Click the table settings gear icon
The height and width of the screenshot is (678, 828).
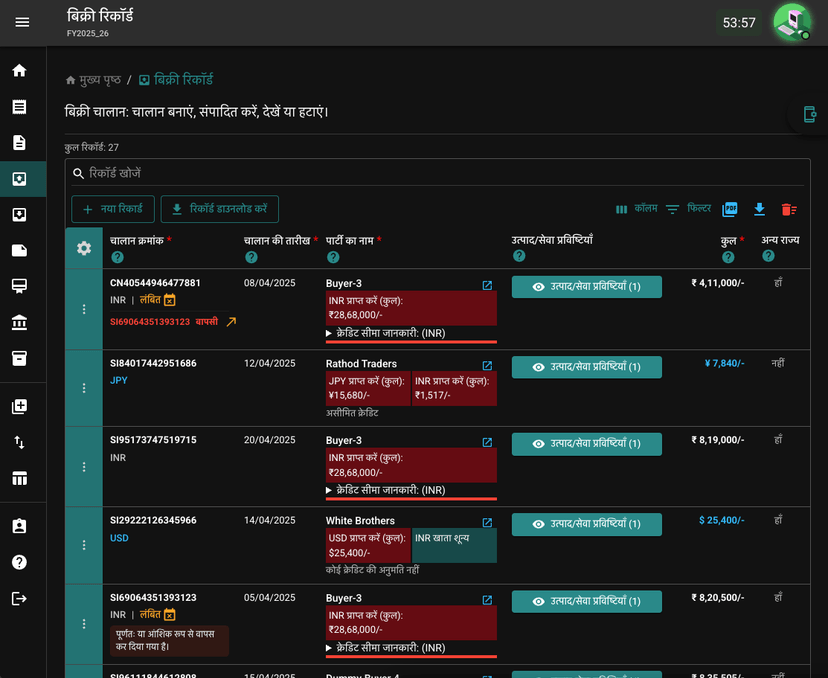[84, 248]
